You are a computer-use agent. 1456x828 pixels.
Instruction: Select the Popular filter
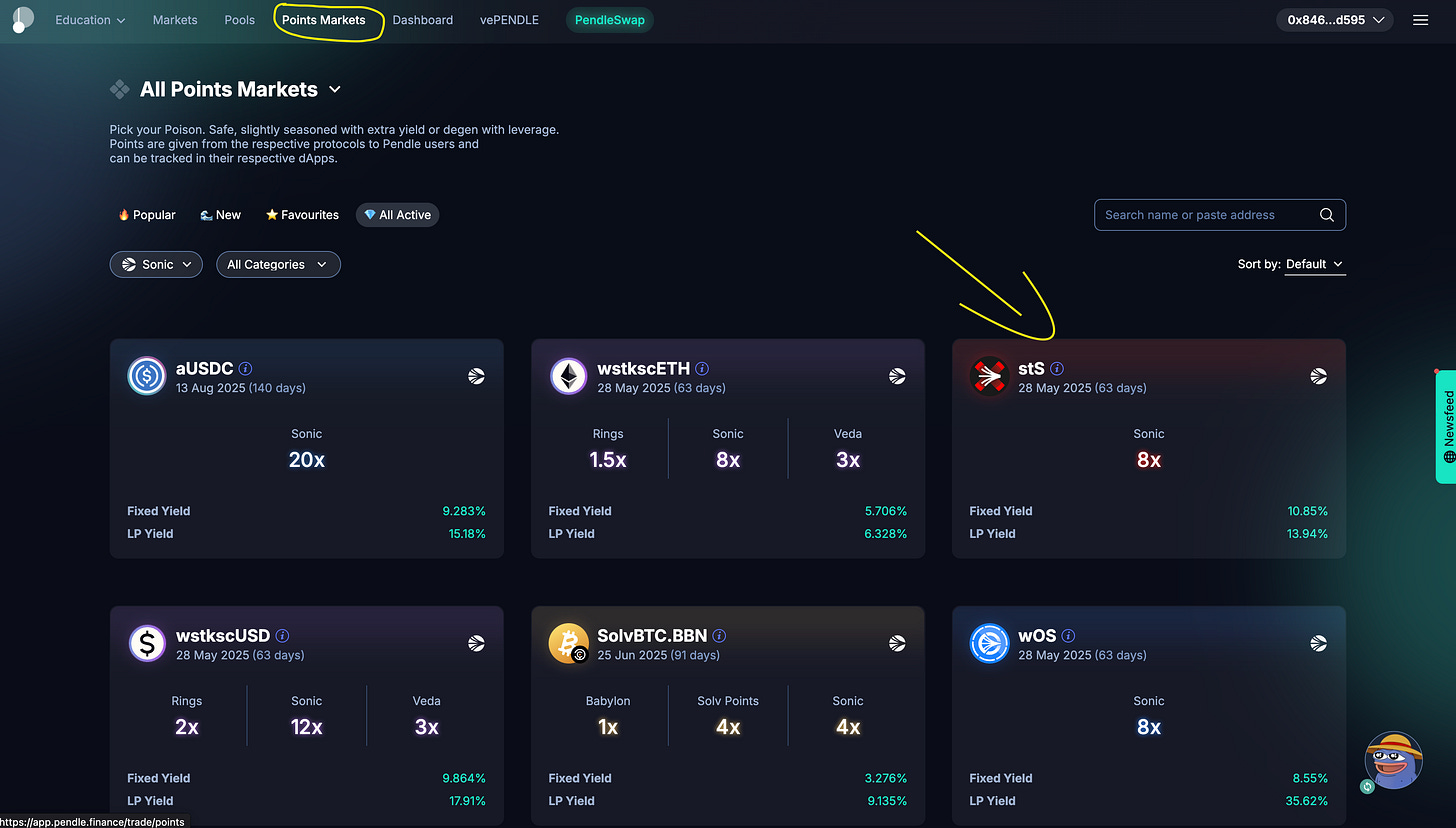point(146,215)
